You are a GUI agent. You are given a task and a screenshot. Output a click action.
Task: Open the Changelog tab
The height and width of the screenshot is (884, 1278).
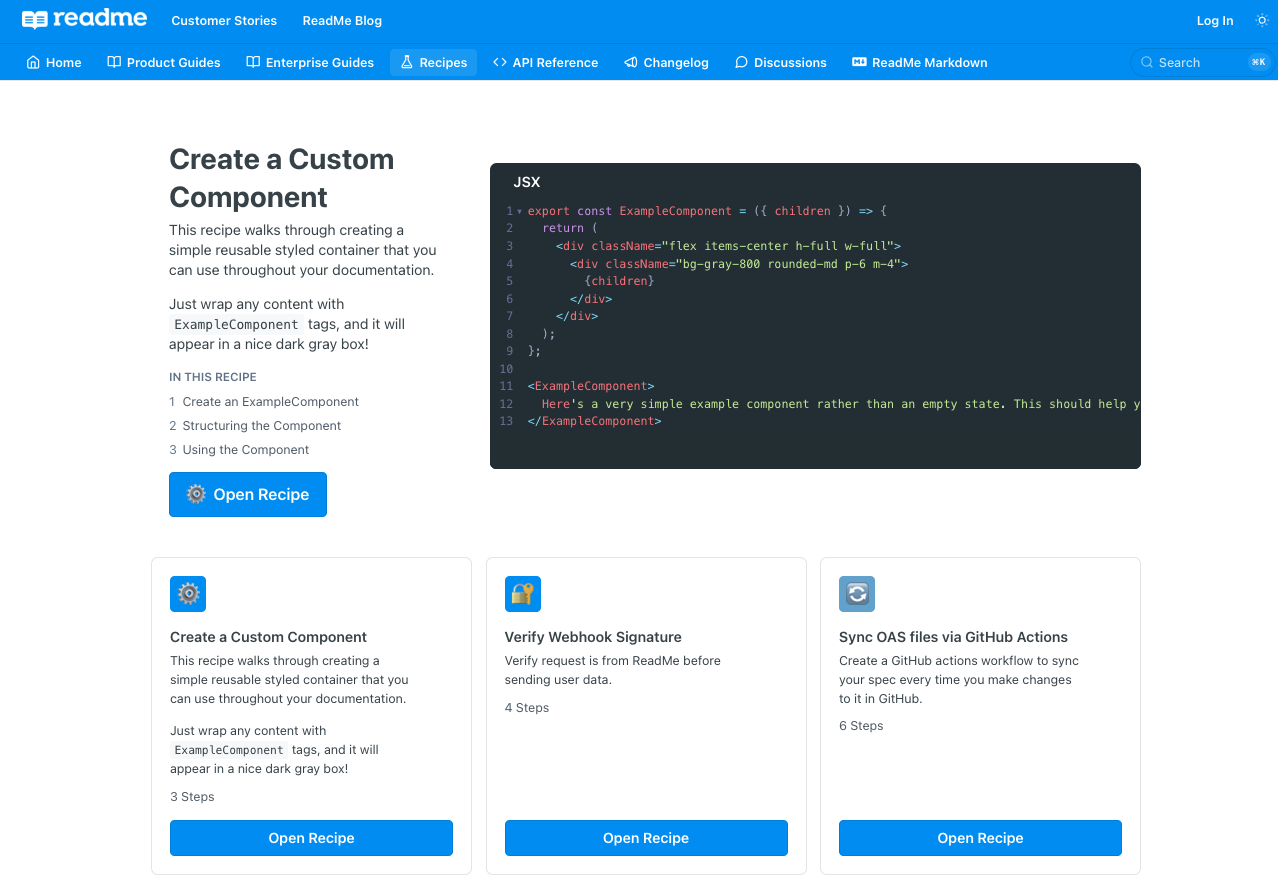coord(666,62)
